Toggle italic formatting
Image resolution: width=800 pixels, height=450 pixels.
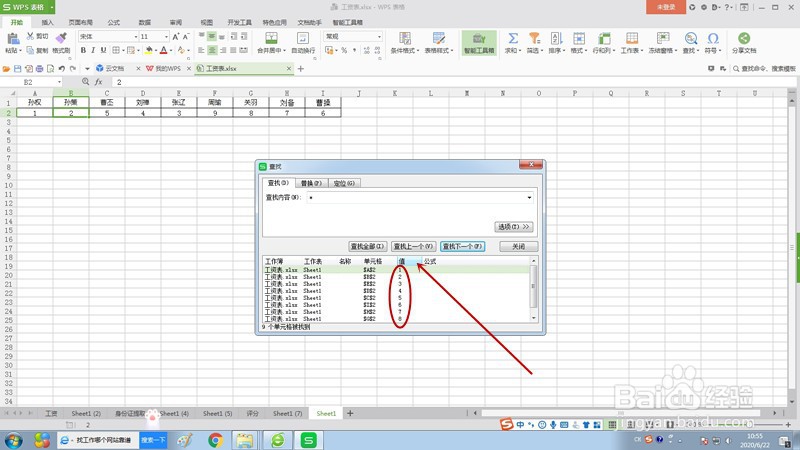93,50
